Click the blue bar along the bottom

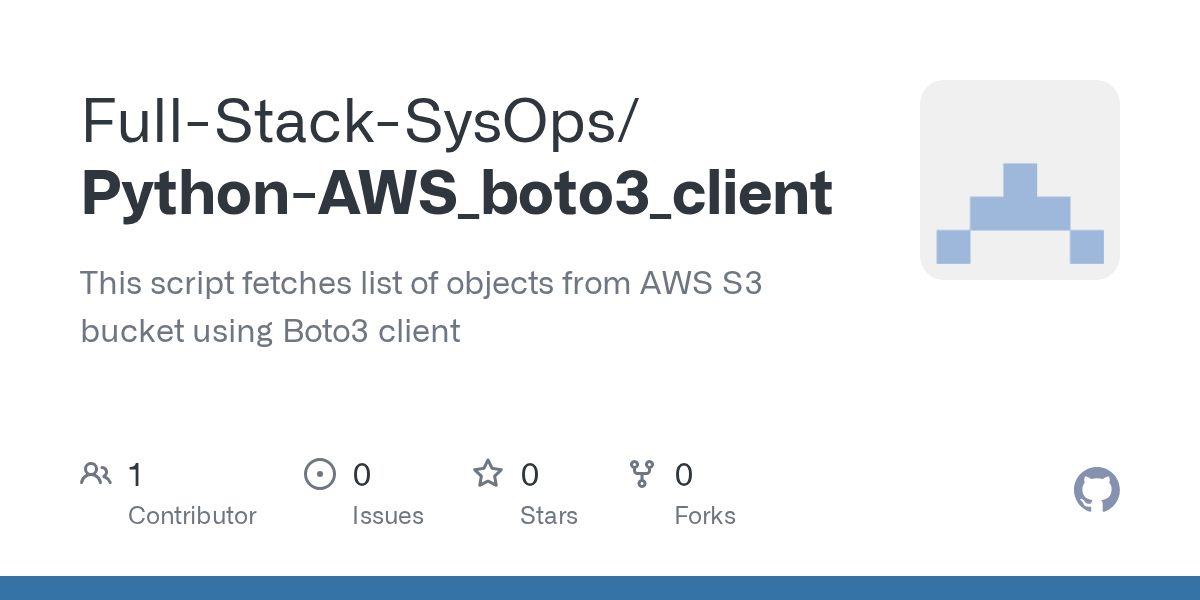[600, 588]
